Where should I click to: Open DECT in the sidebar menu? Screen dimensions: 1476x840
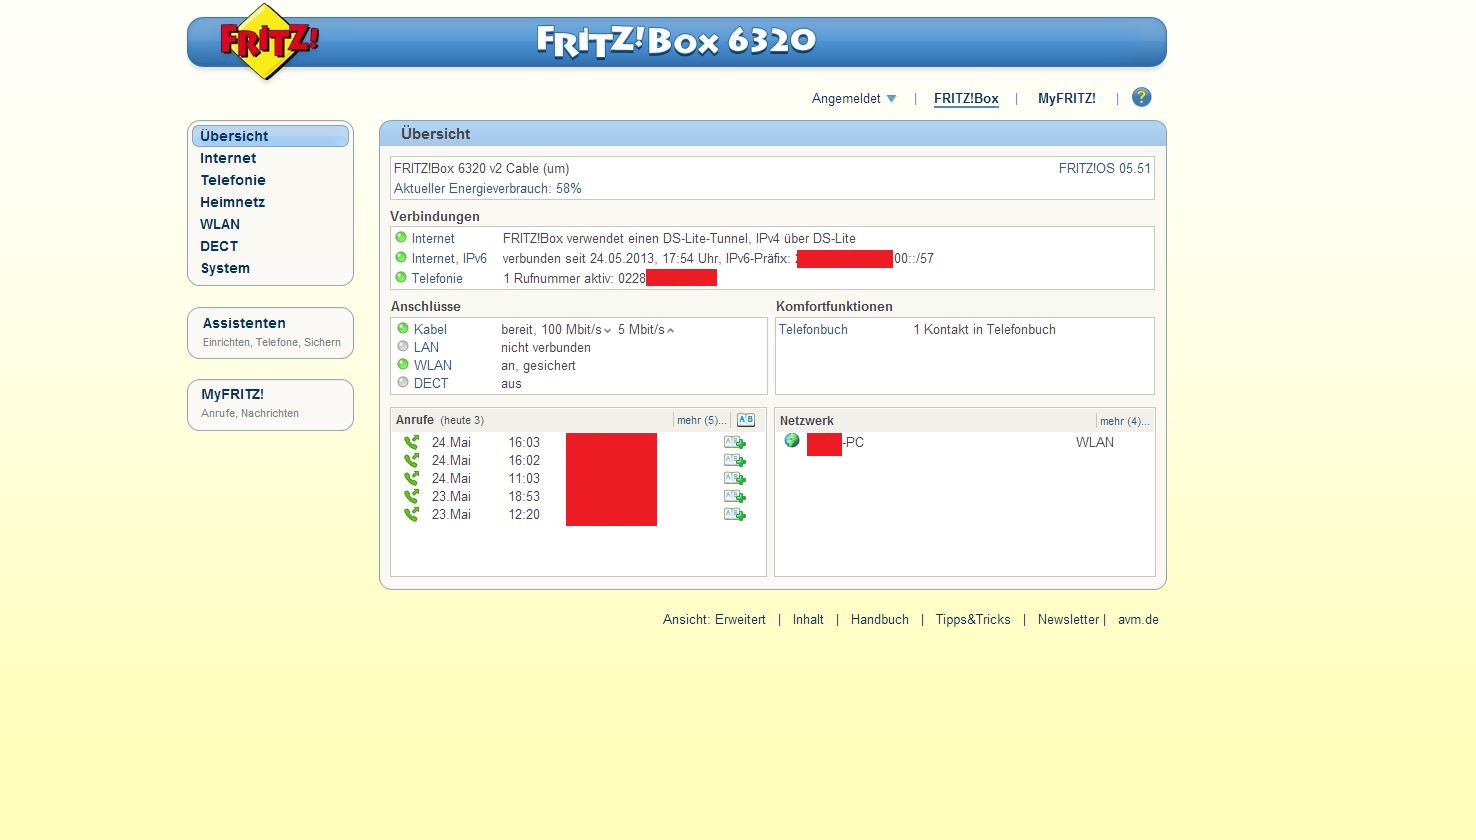pyautogui.click(x=219, y=246)
